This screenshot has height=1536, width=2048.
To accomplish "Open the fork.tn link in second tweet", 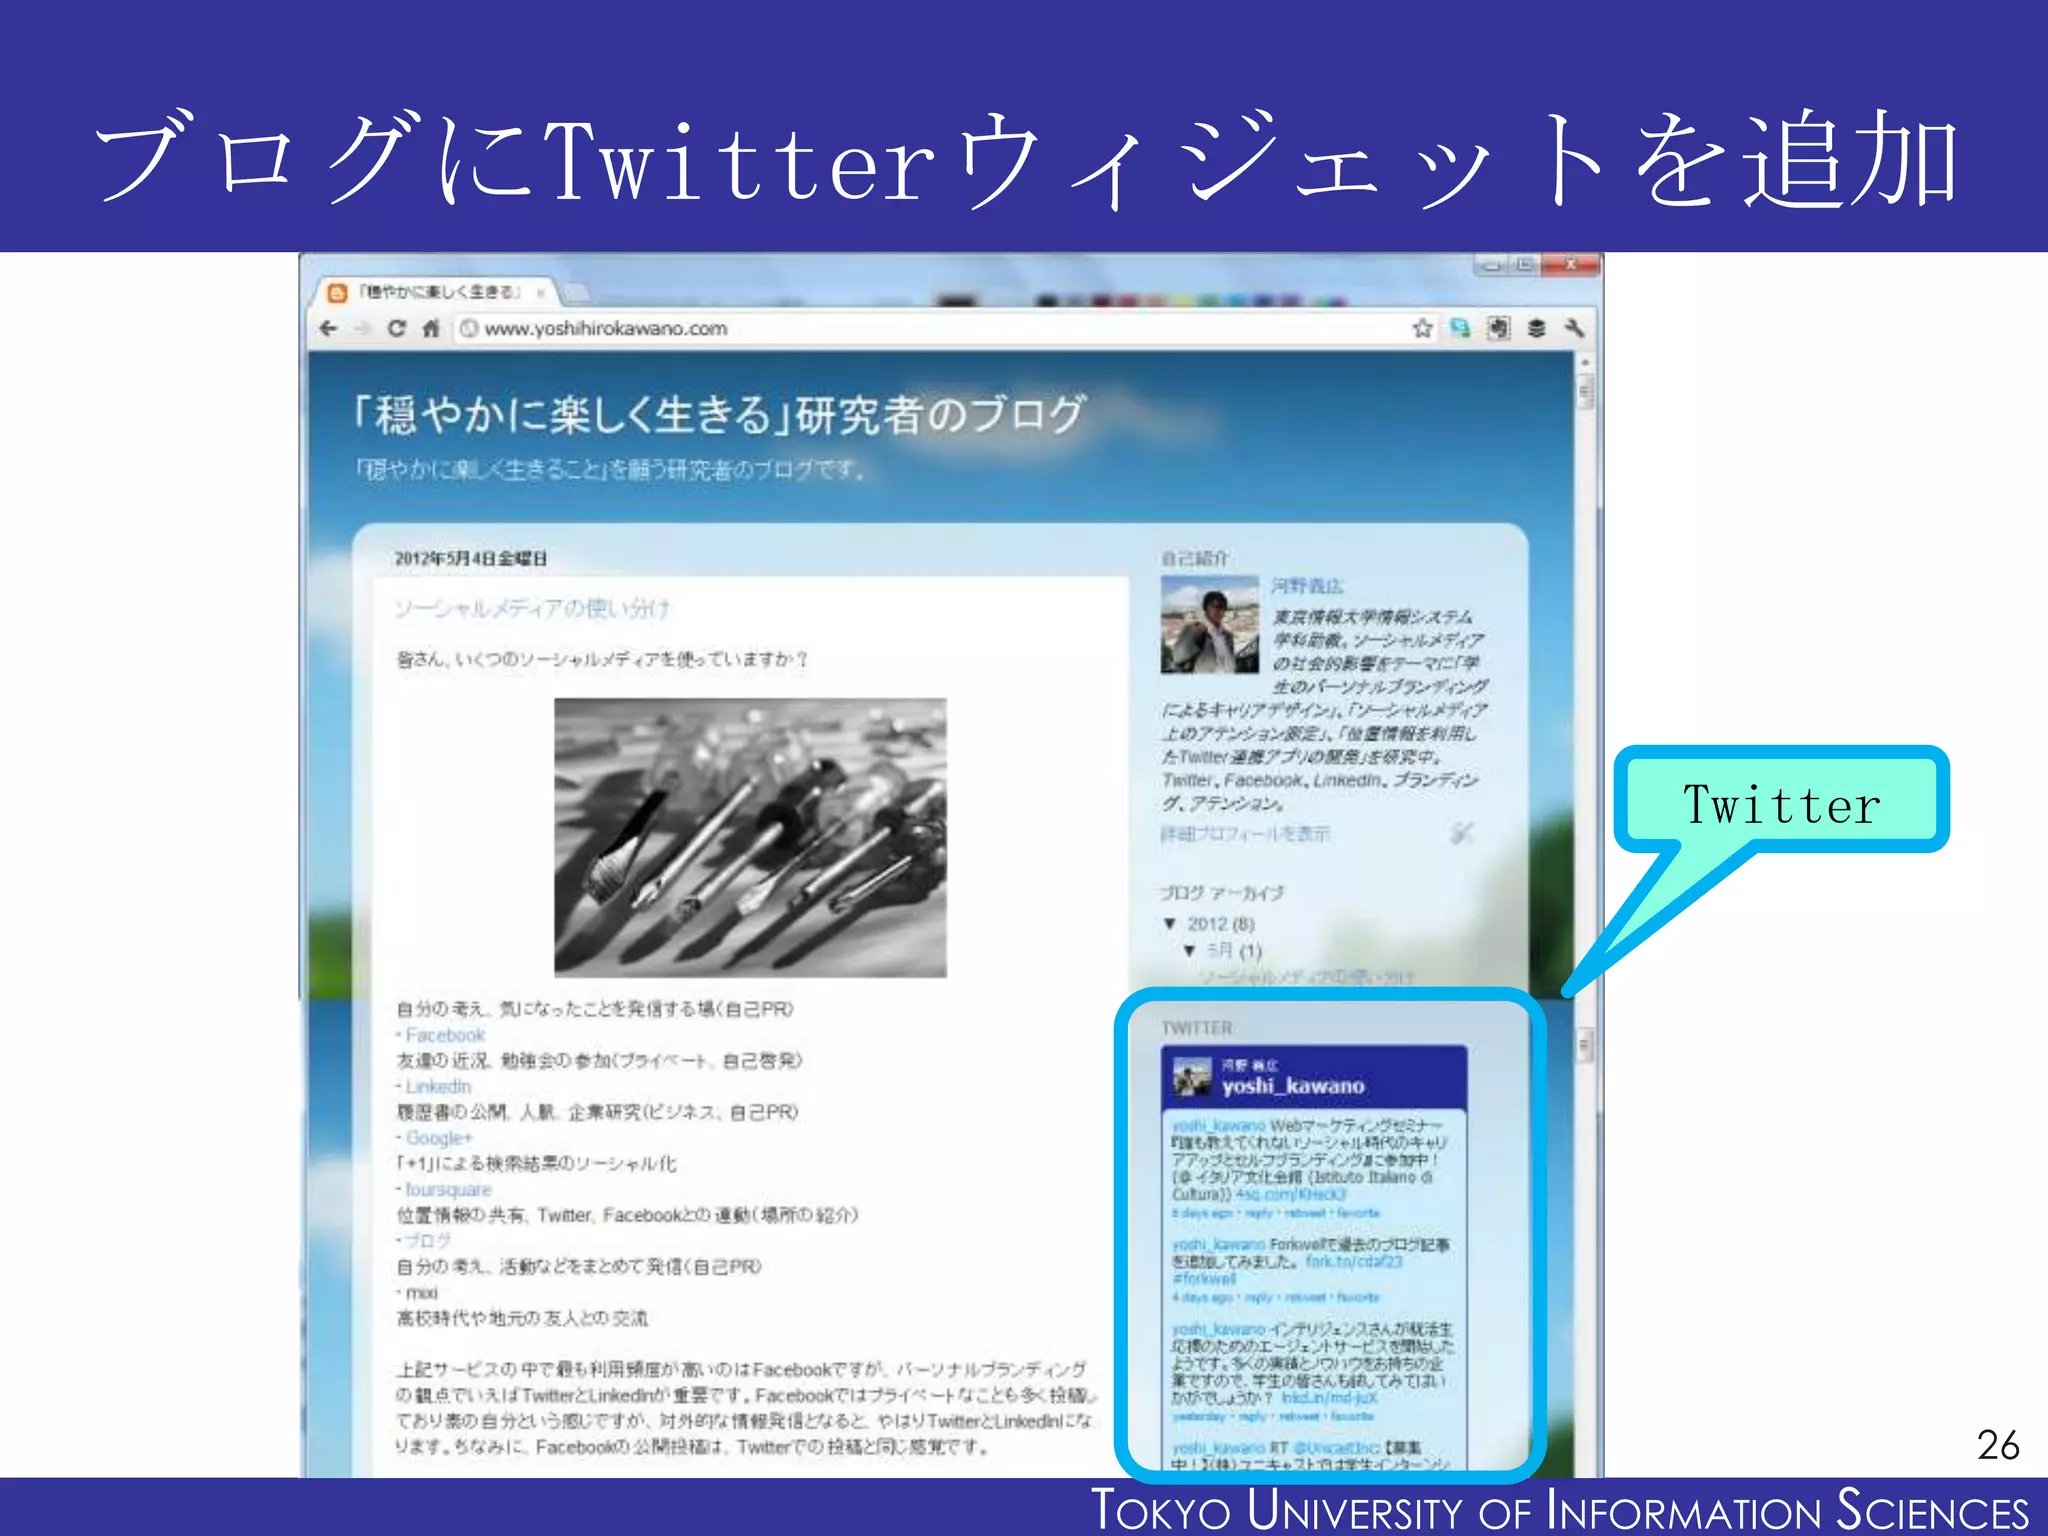I will click(x=1354, y=1262).
